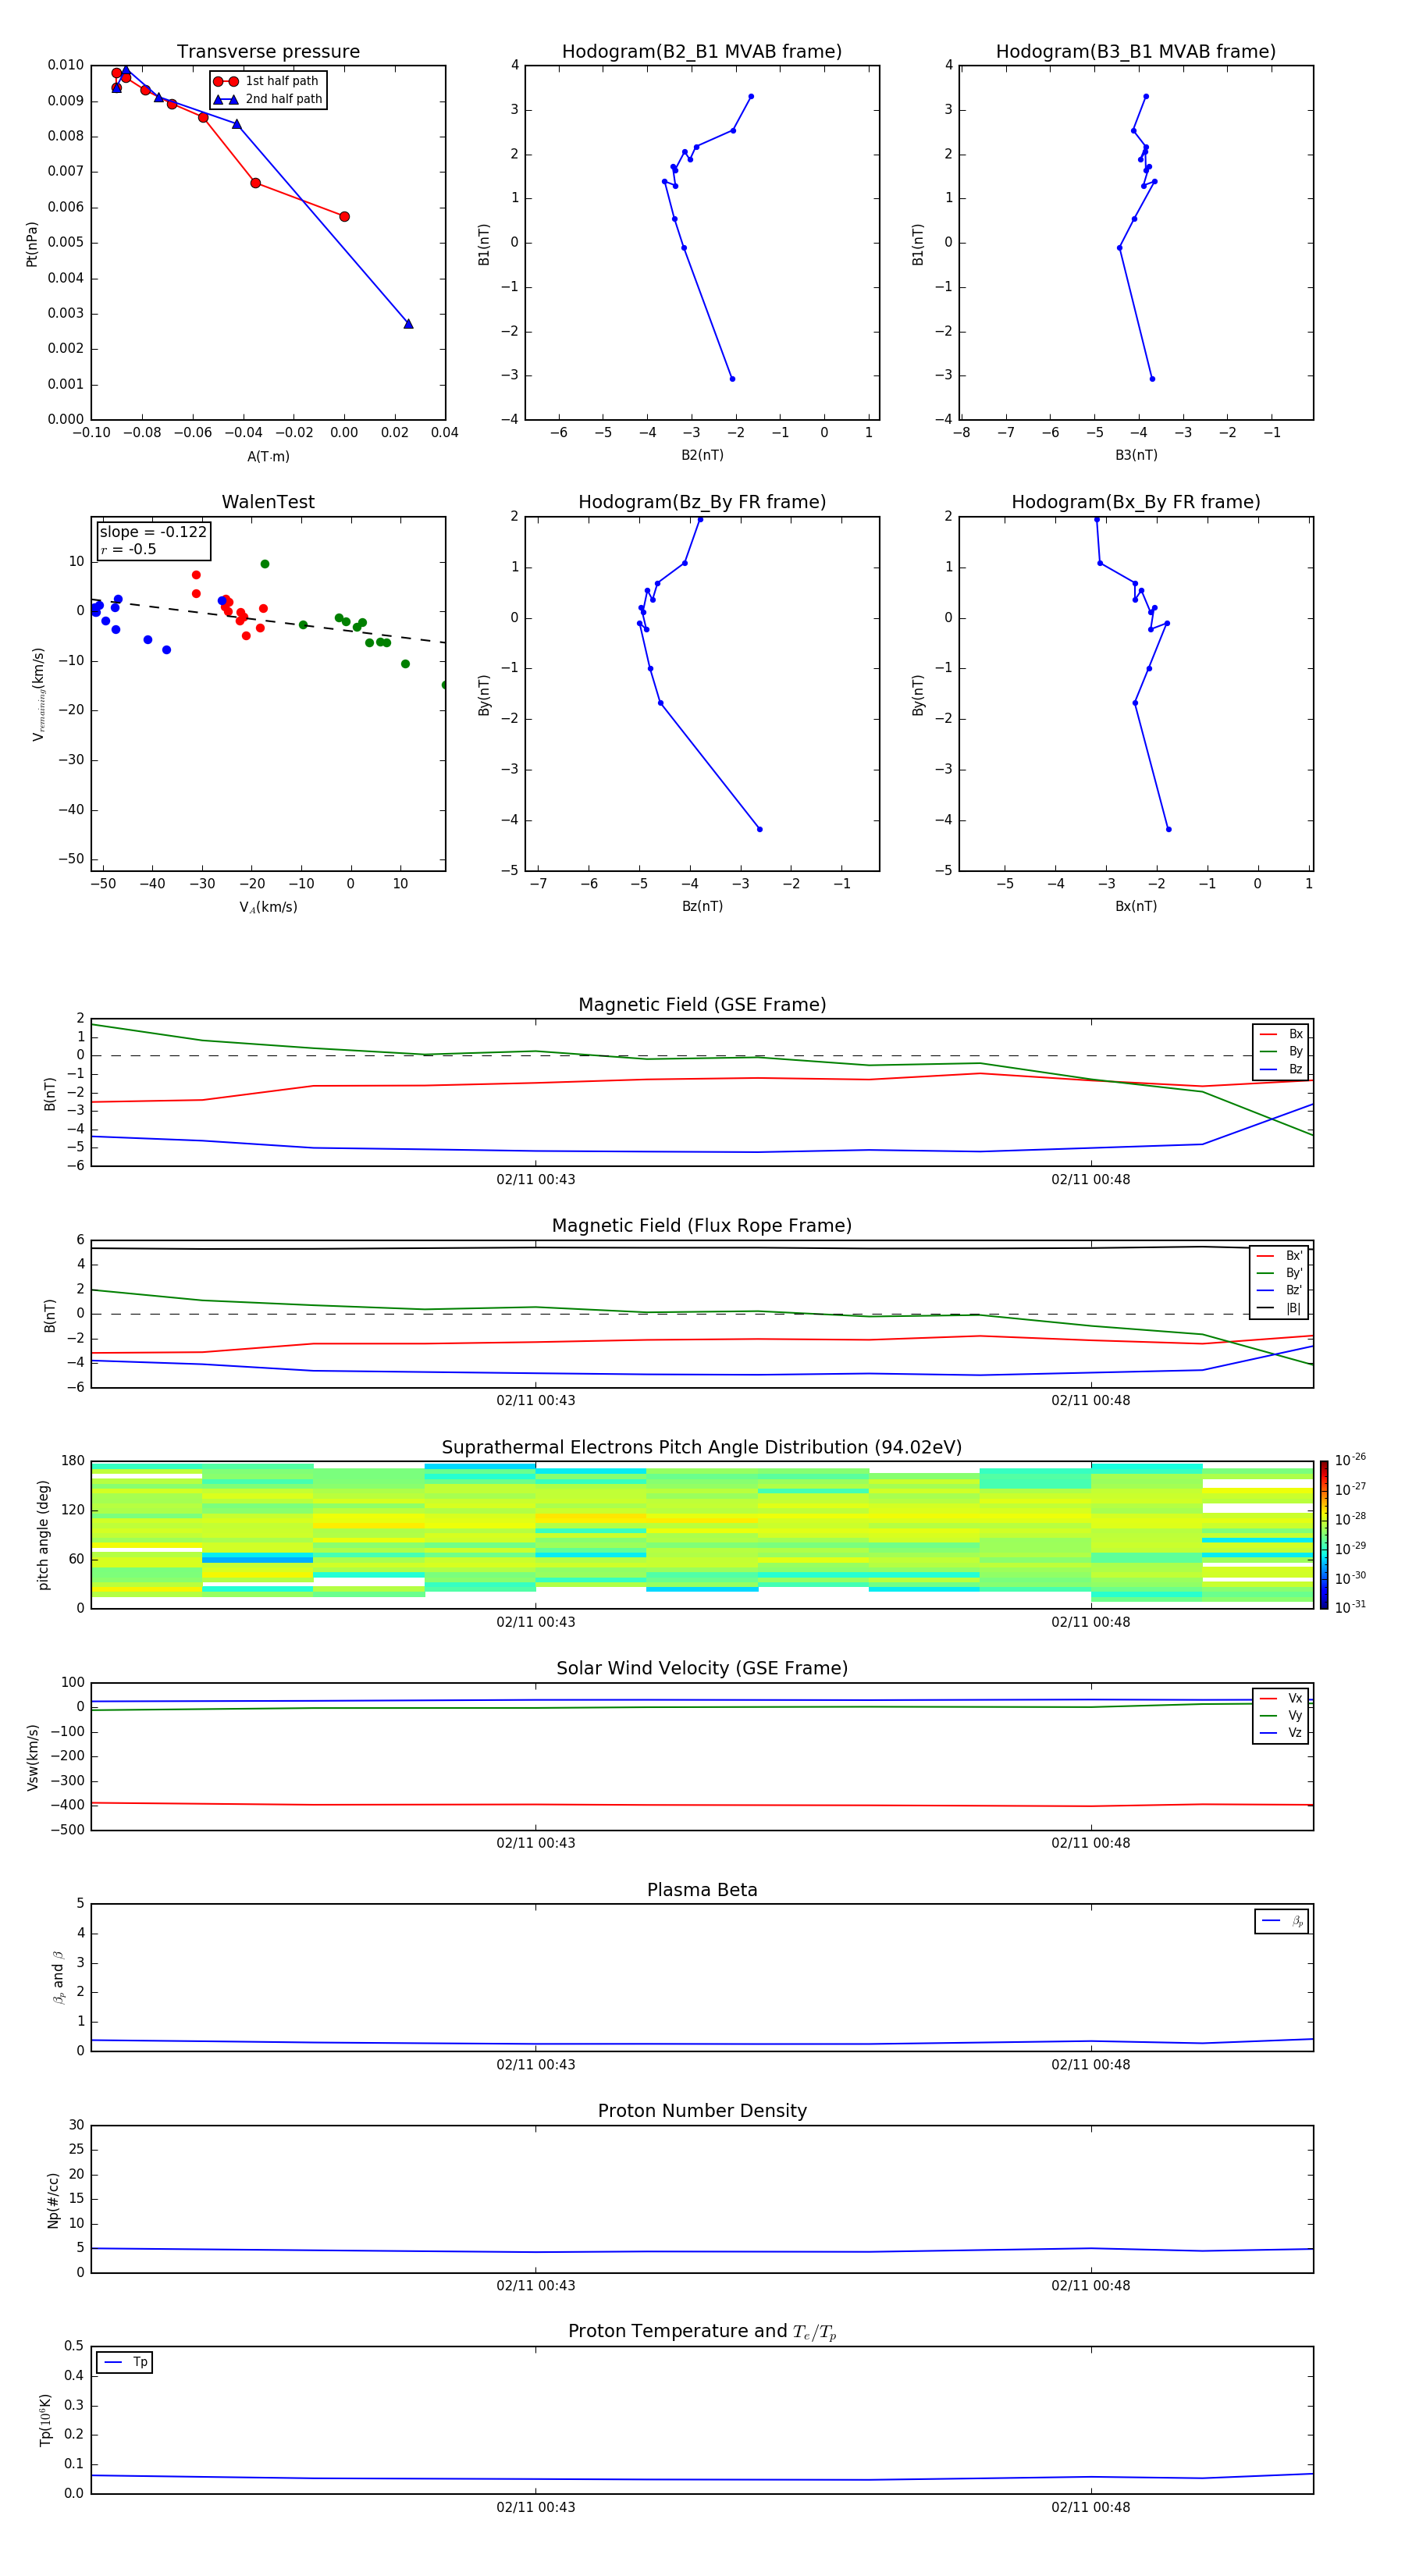1405x2576 pixels.
Task: Click "02/11 00:43" tick under GSE magnetic field plot
Action: tap(536, 1180)
